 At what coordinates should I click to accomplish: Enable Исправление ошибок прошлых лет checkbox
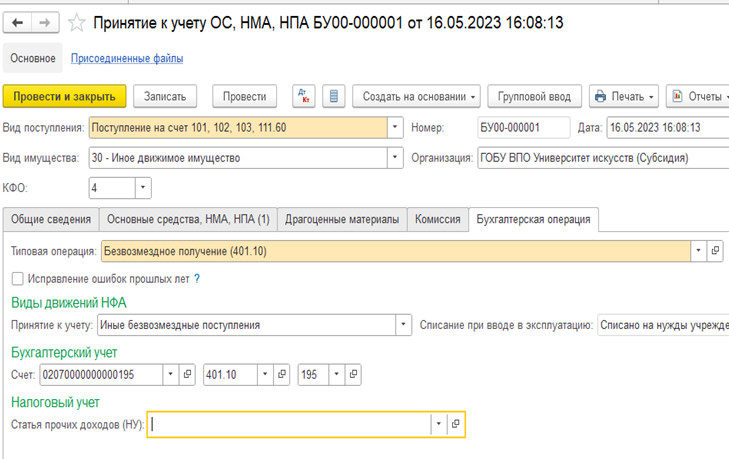point(18,279)
